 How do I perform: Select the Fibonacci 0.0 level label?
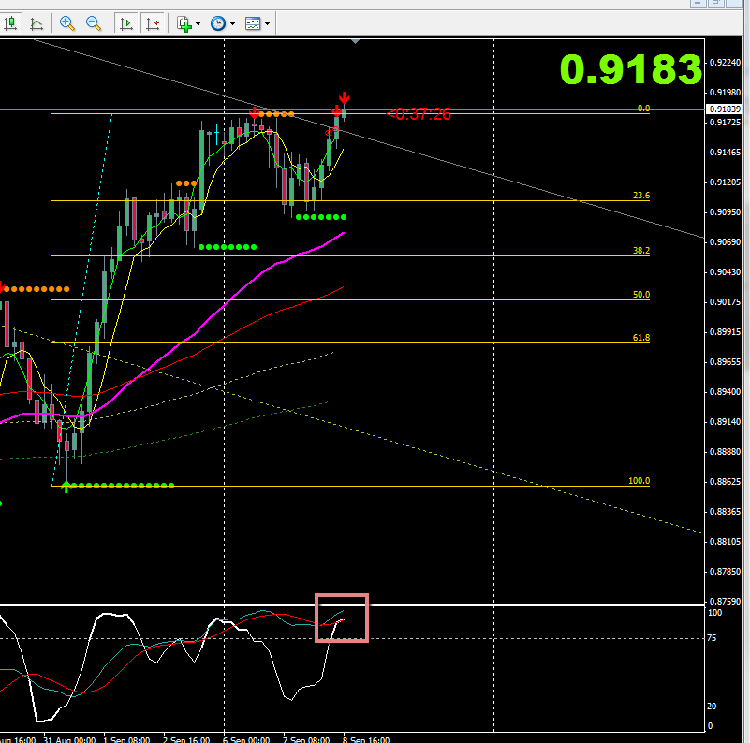tap(644, 108)
